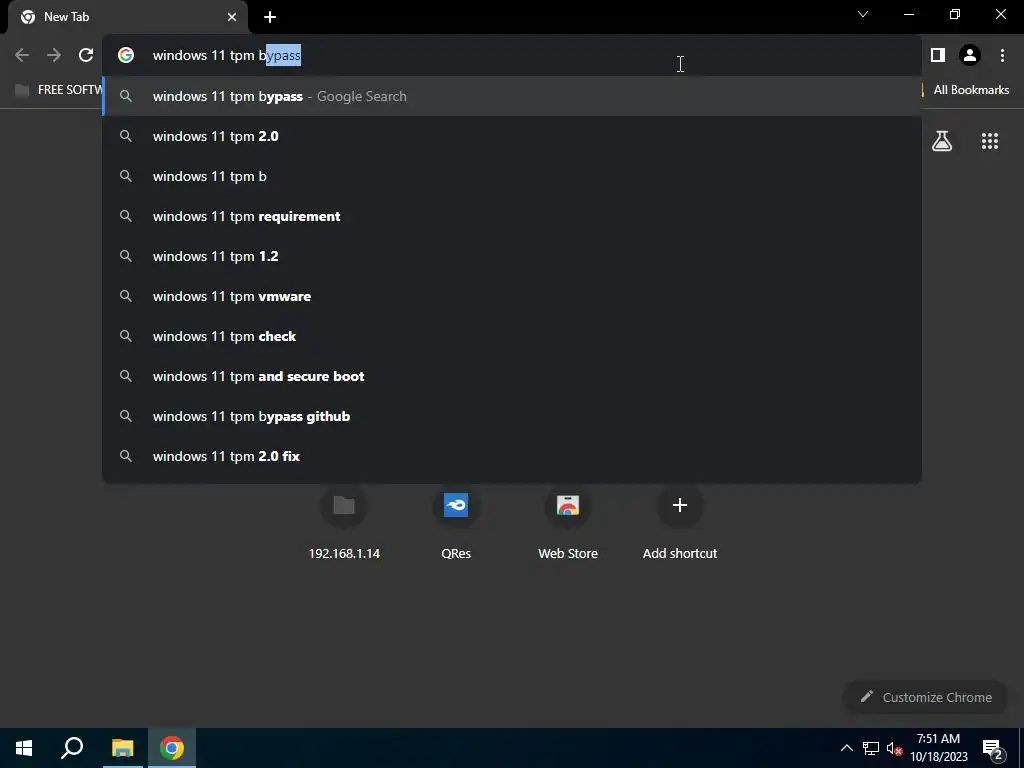Open the Chrome profile avatar
This screenshot has width=1024, height=768.
970,55
